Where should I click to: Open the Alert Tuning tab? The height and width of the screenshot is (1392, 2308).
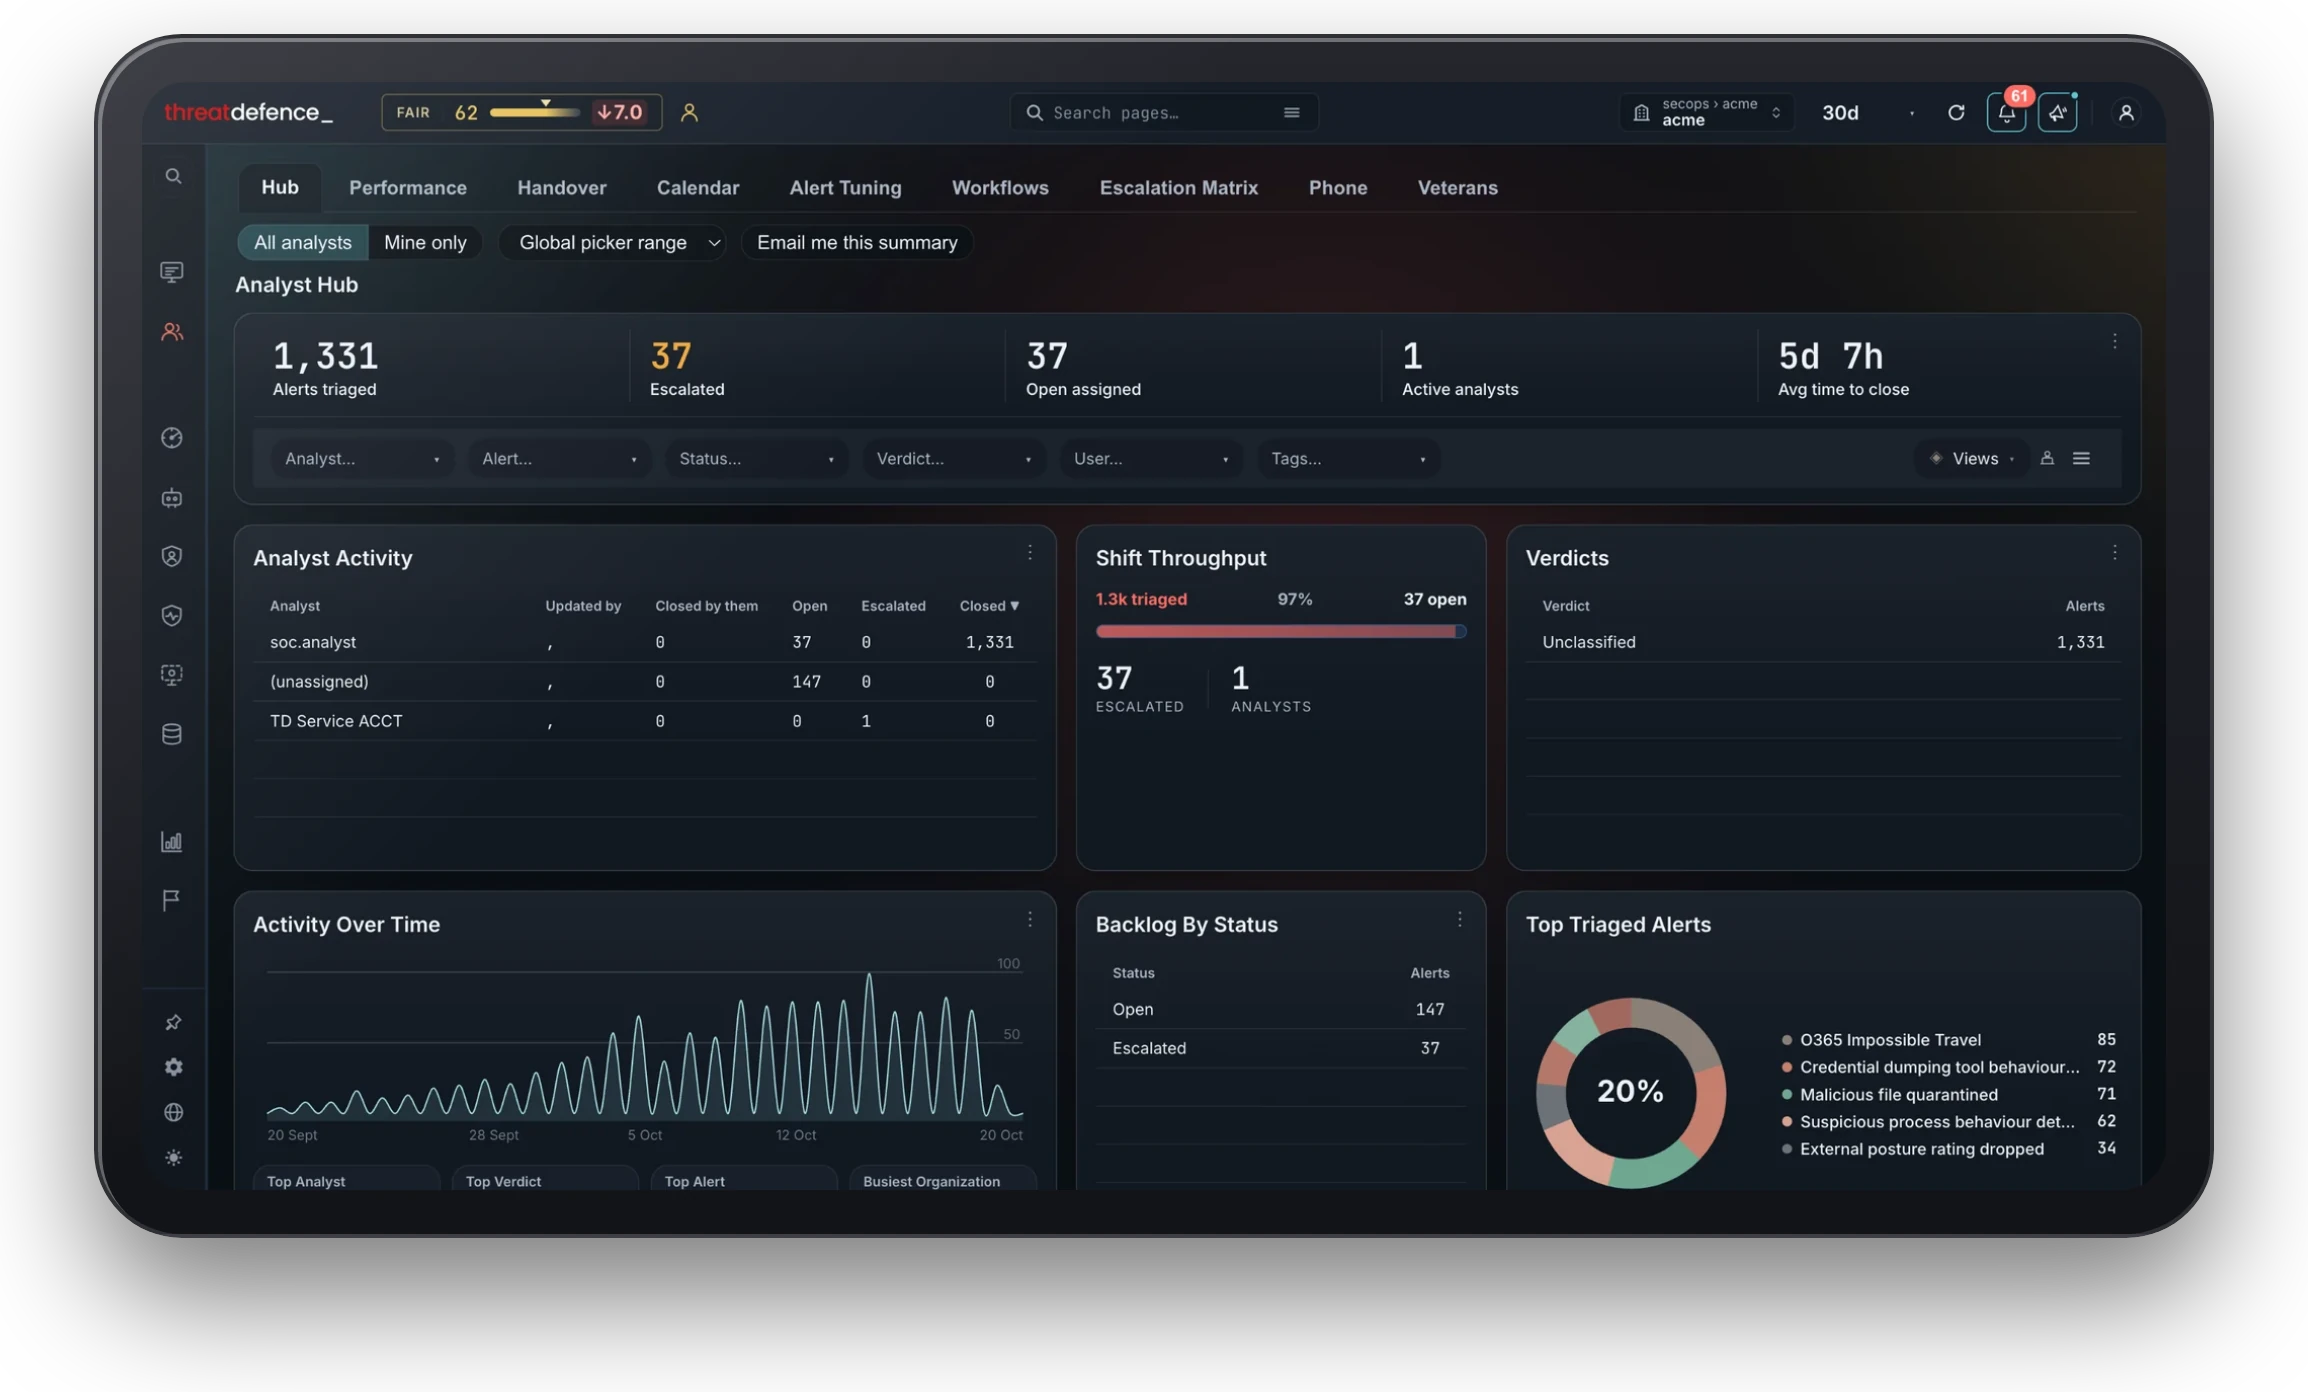845,187
